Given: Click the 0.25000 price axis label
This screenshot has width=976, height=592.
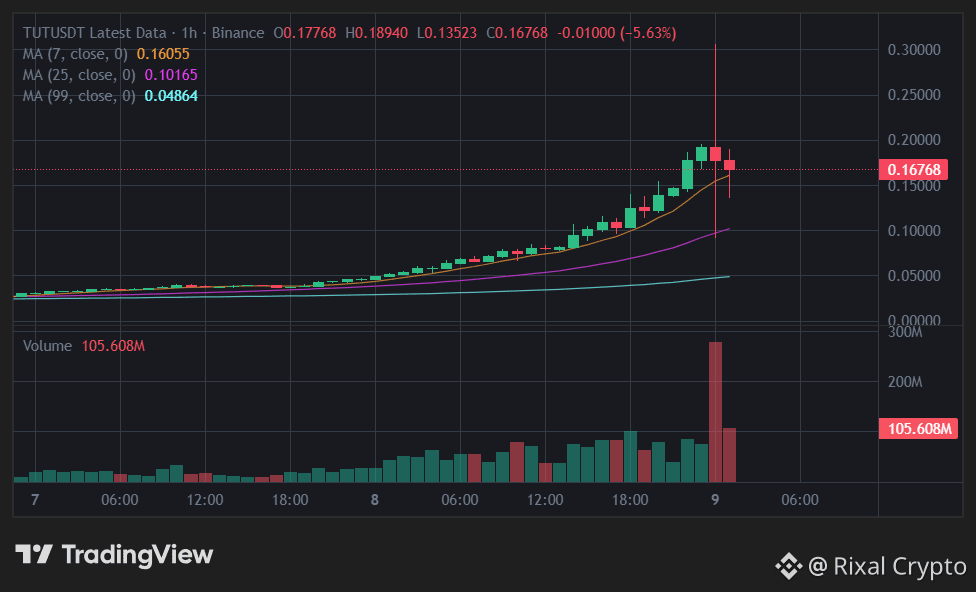Looking at the screenshot, I should (914, 95).
